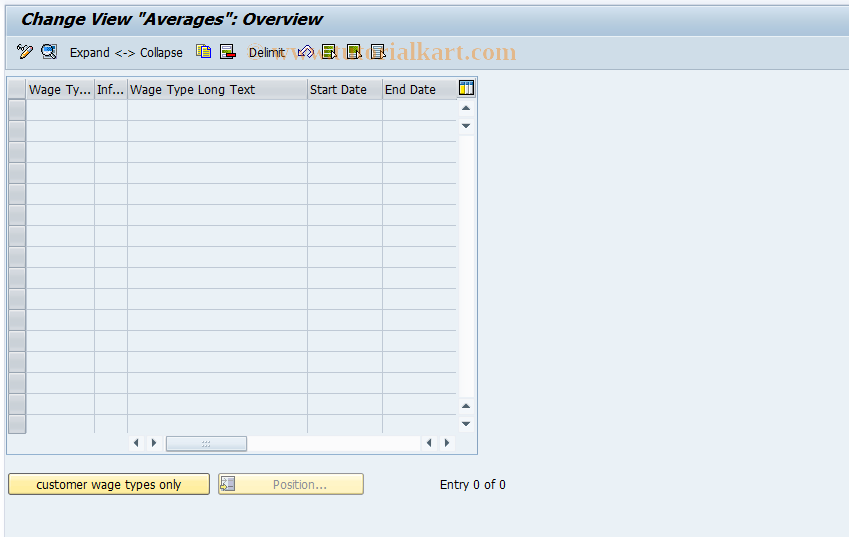Click the Select Block icon

354,52
